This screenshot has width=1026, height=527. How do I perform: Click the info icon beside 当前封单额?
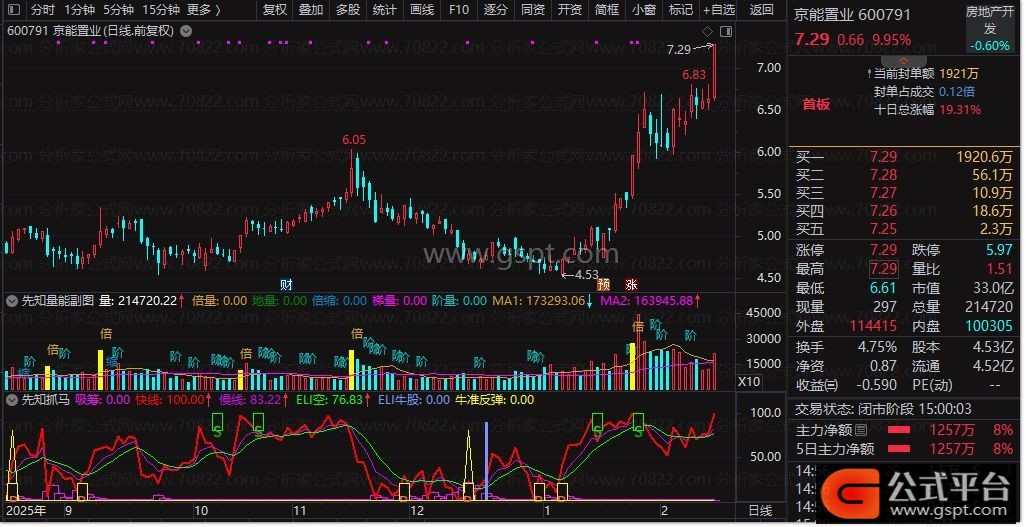point(868,73)
